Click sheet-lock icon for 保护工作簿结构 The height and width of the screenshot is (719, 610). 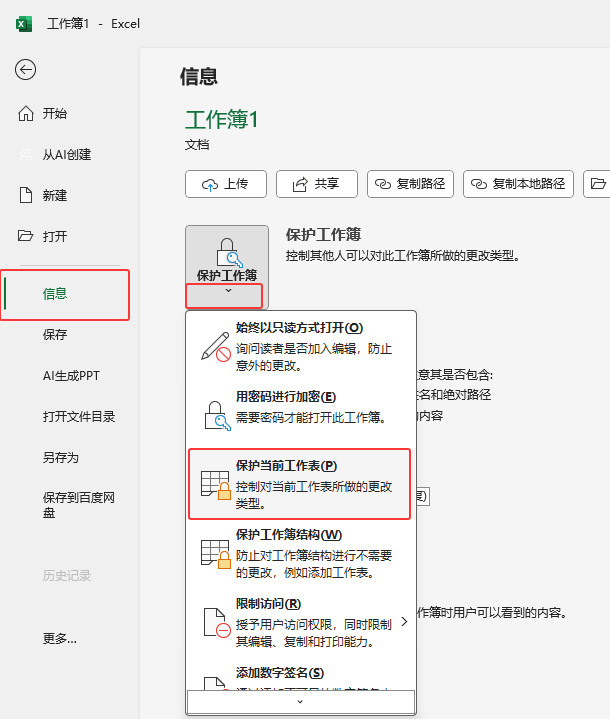point(216,554)
